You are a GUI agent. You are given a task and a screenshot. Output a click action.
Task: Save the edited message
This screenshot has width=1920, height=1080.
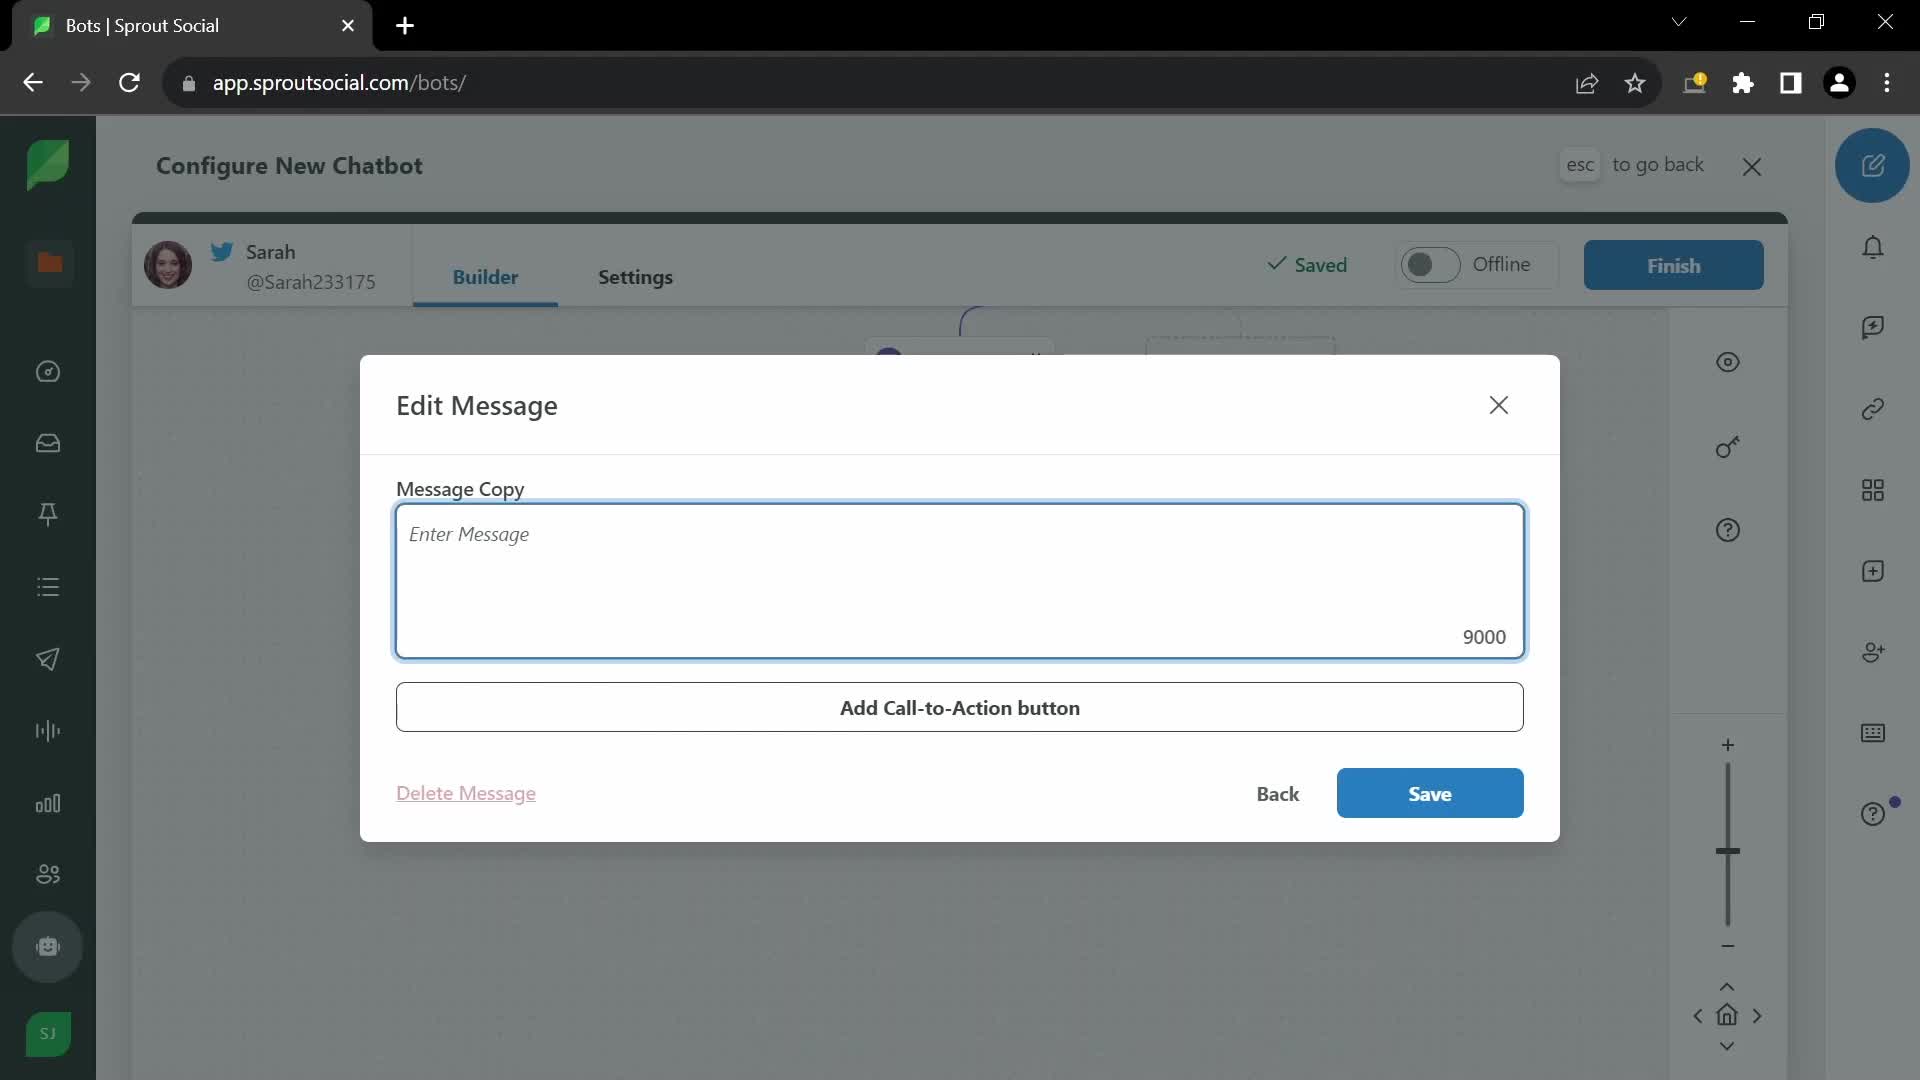(1429, 793)
